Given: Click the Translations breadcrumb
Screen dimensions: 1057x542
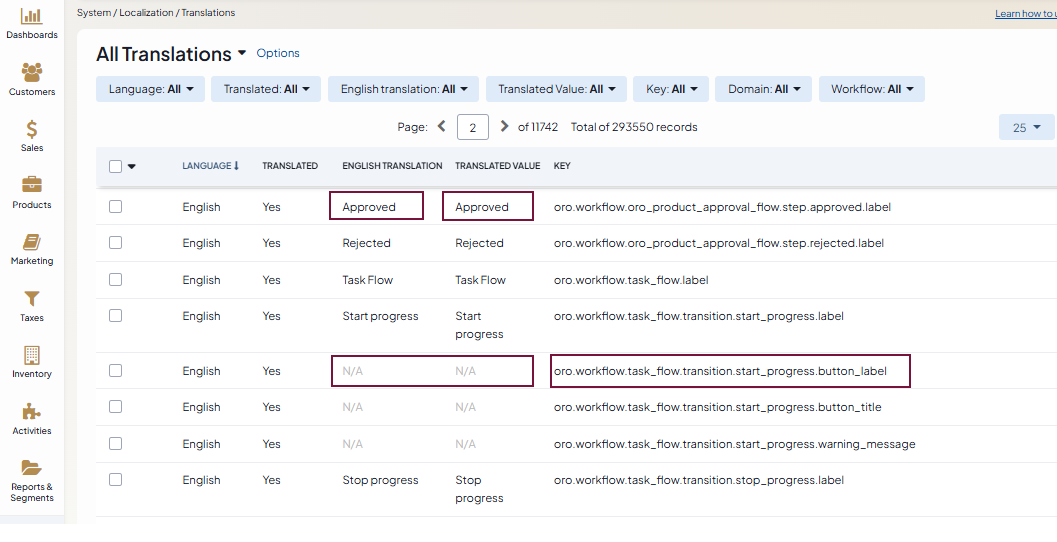Looking at the screenshot, I should tap(208, 13).
